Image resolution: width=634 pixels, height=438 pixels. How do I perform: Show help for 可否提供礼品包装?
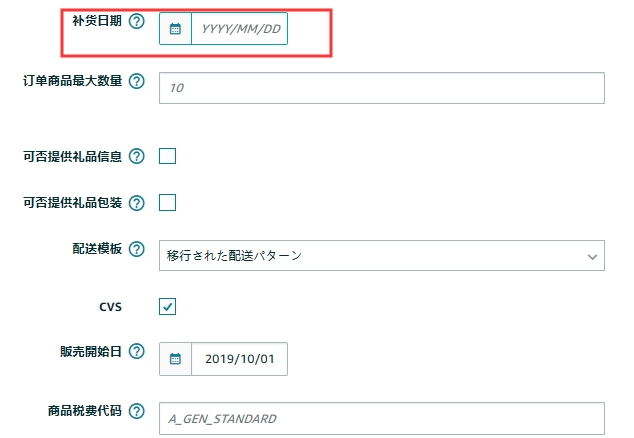(137, 203)
